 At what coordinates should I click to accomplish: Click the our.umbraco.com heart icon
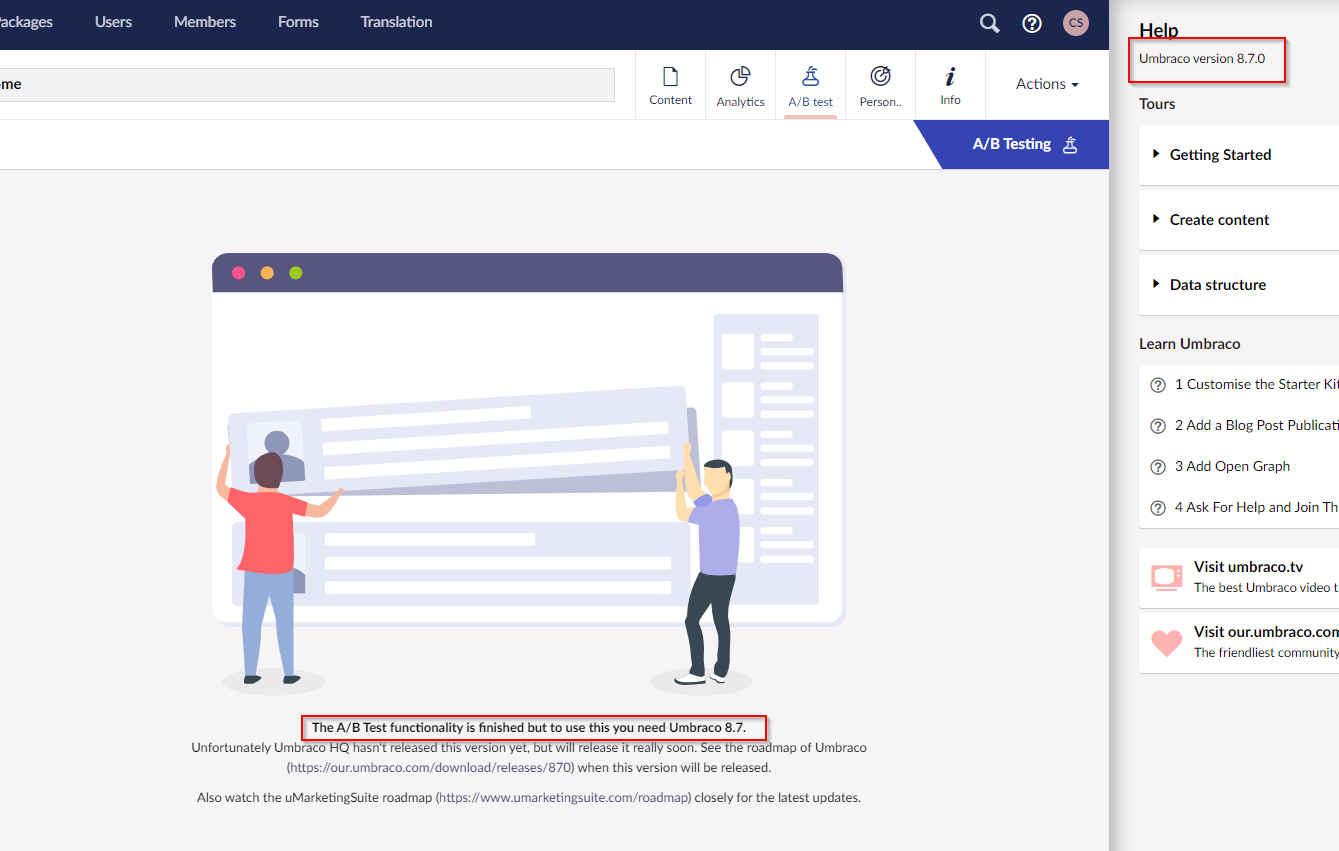click(1167, 642)
